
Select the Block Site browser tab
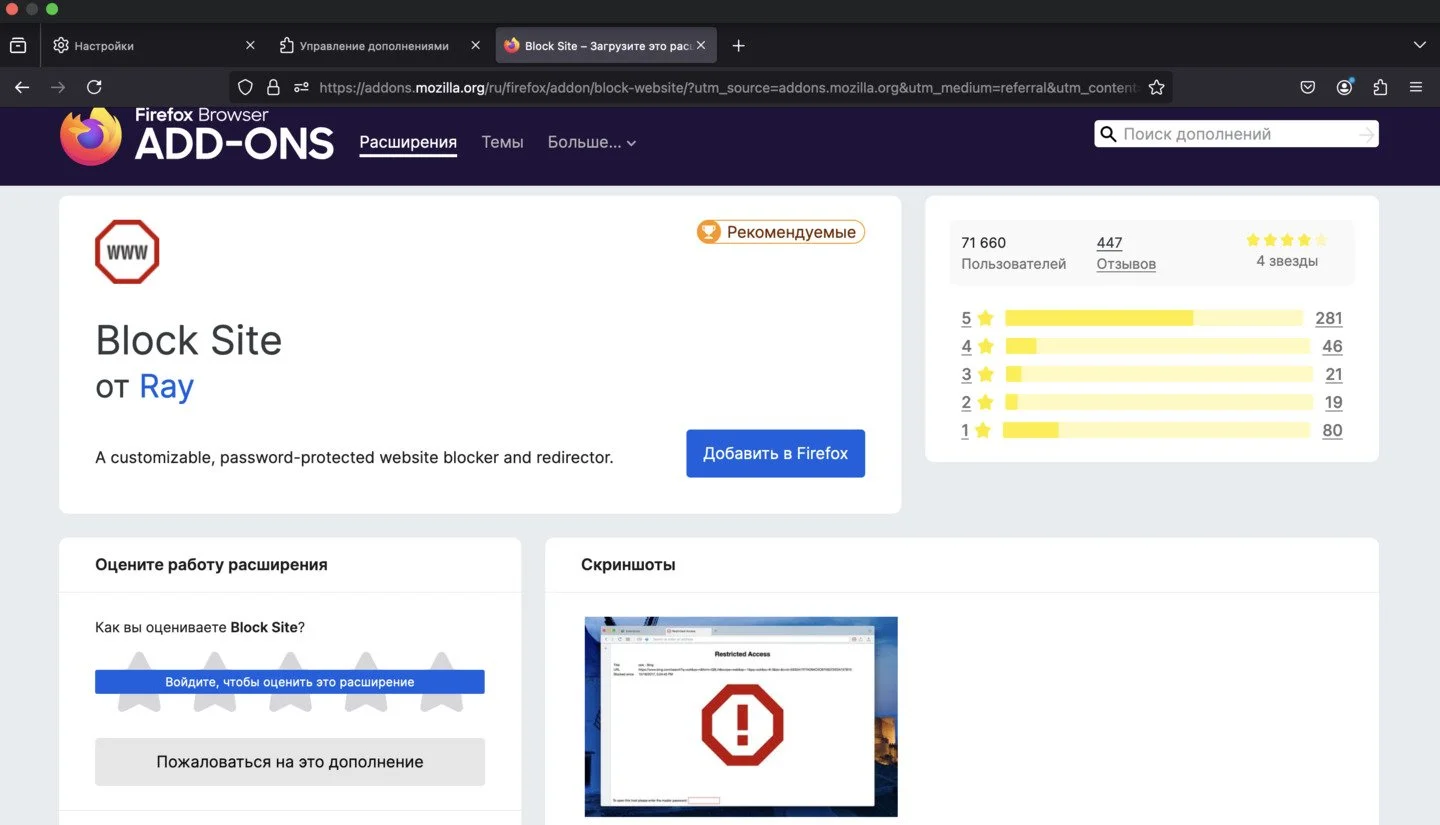point(605,45)
